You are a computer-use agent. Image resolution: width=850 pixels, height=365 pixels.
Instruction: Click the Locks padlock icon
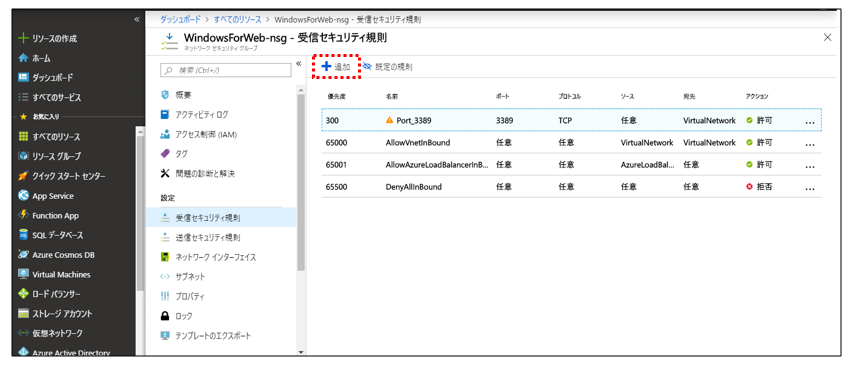coord(165,316)
